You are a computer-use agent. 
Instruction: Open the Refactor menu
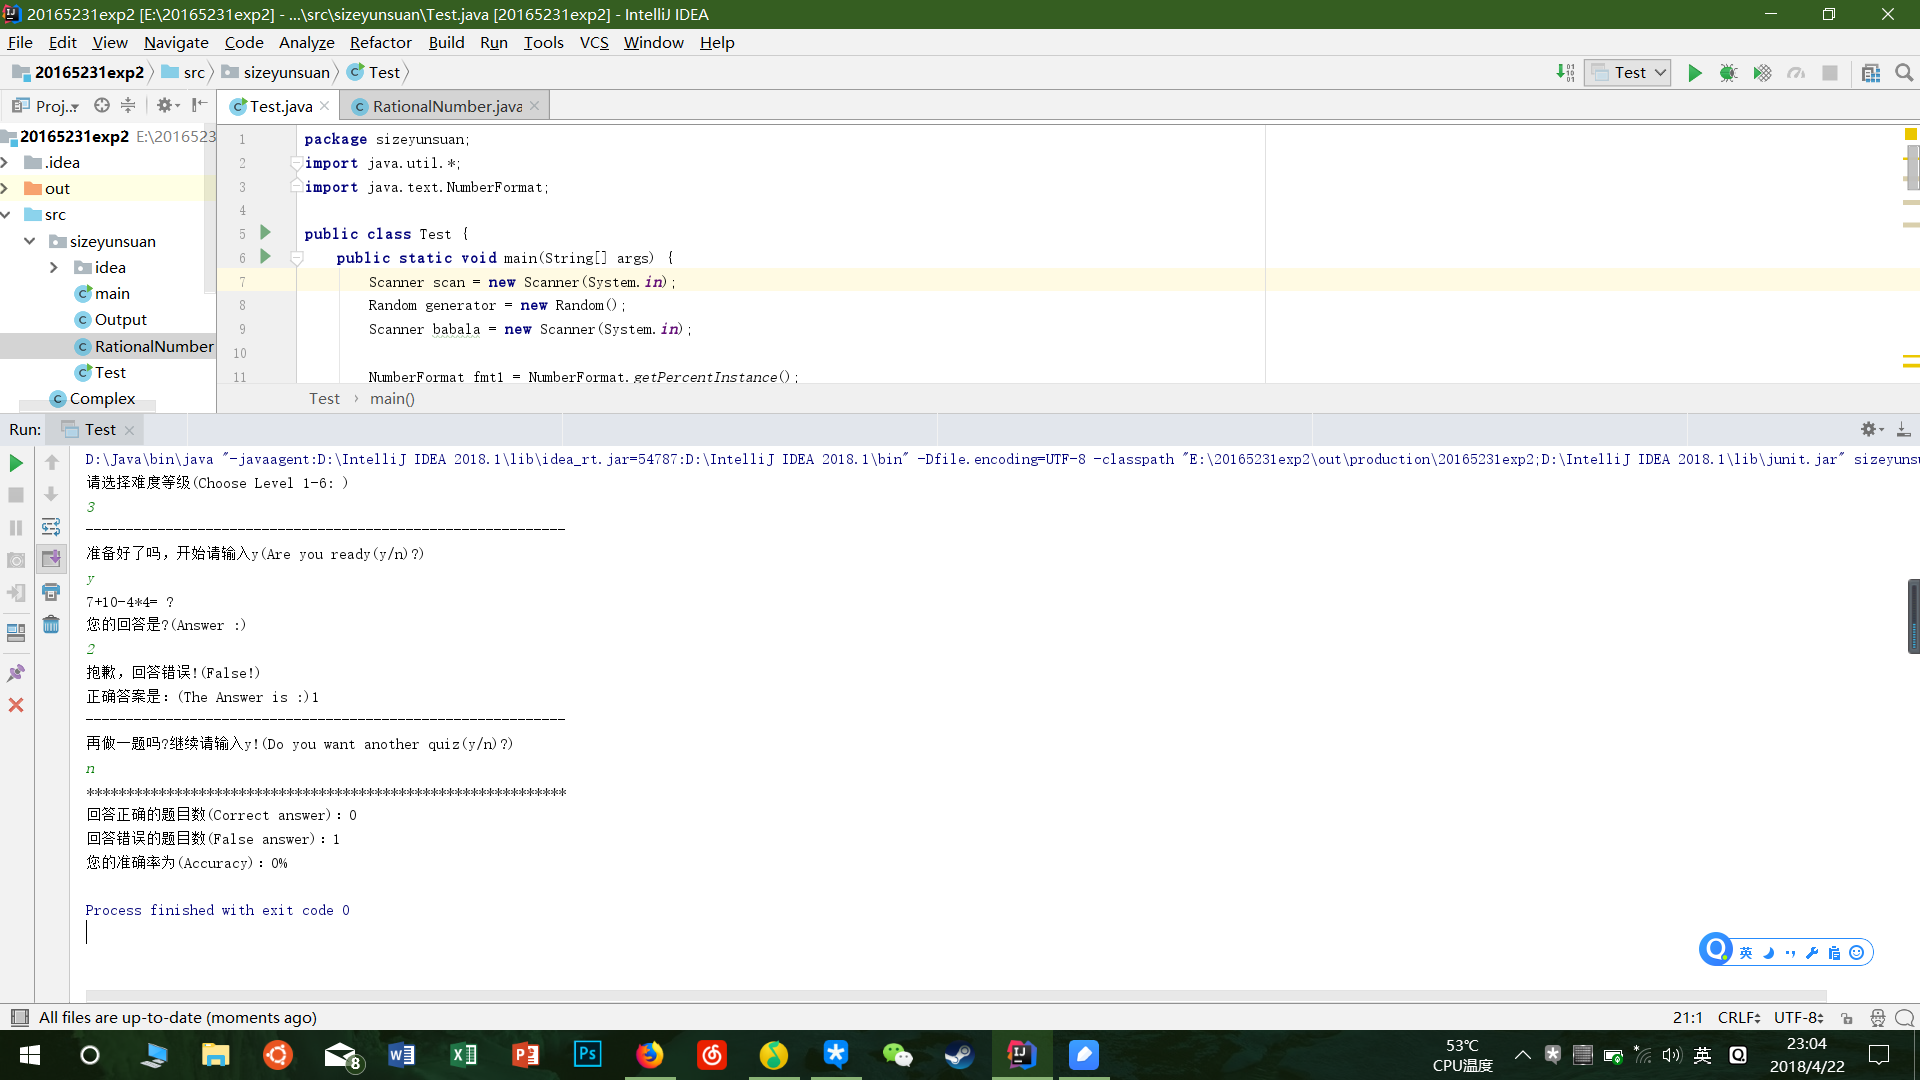(380, 42)
